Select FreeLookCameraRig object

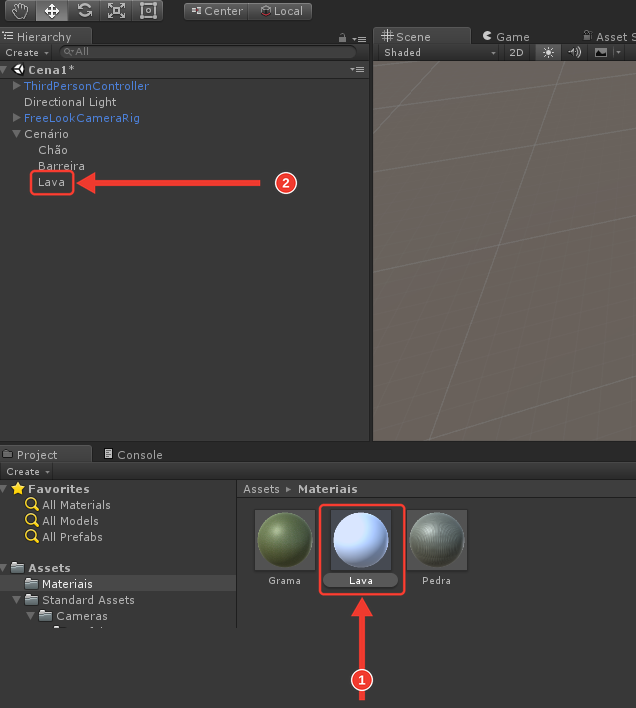pyautogui.click(x=82, y=118)
